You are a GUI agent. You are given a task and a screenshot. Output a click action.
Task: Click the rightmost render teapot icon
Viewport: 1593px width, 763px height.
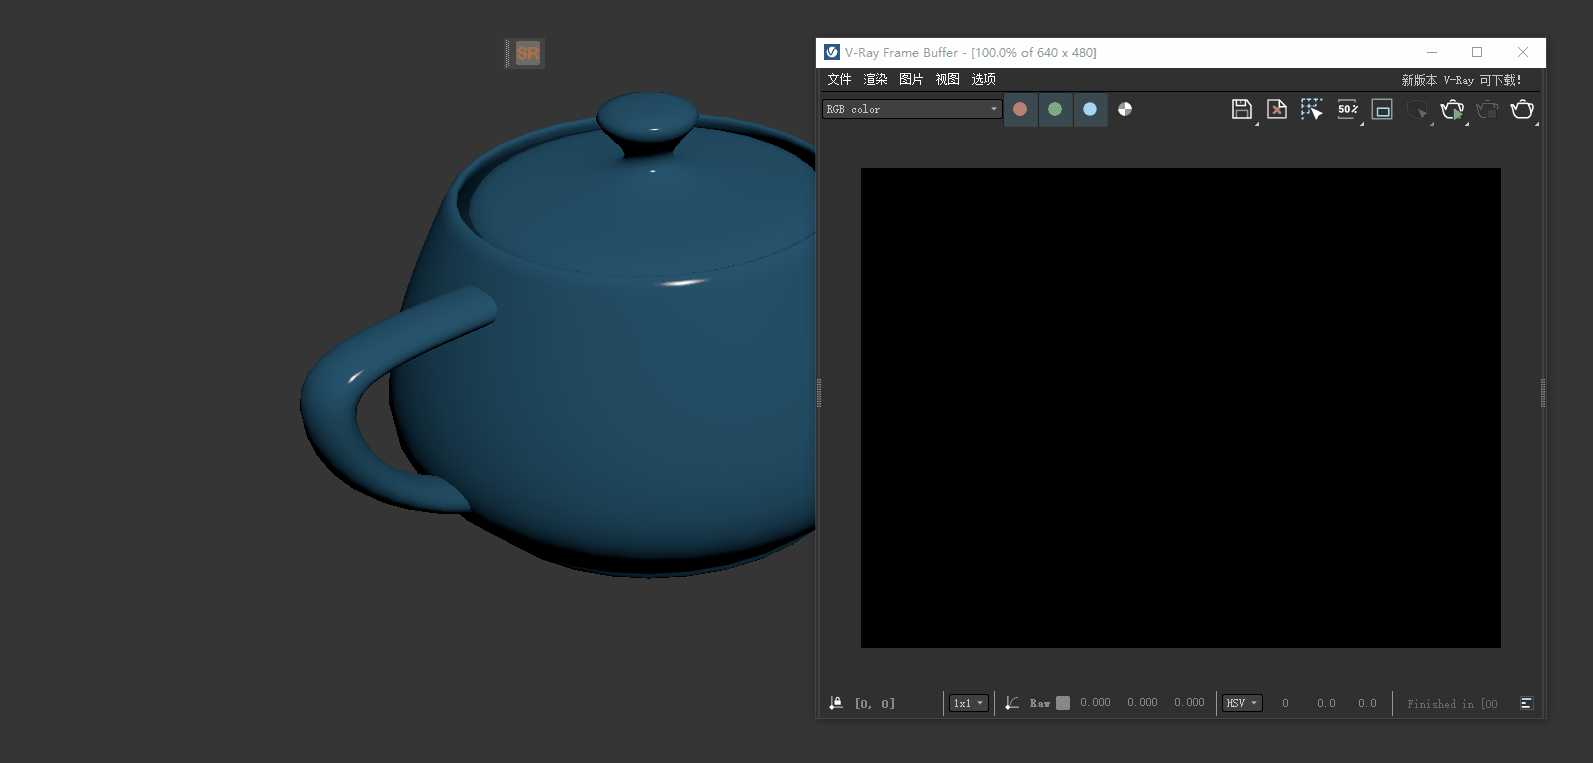pos(1522,110)
